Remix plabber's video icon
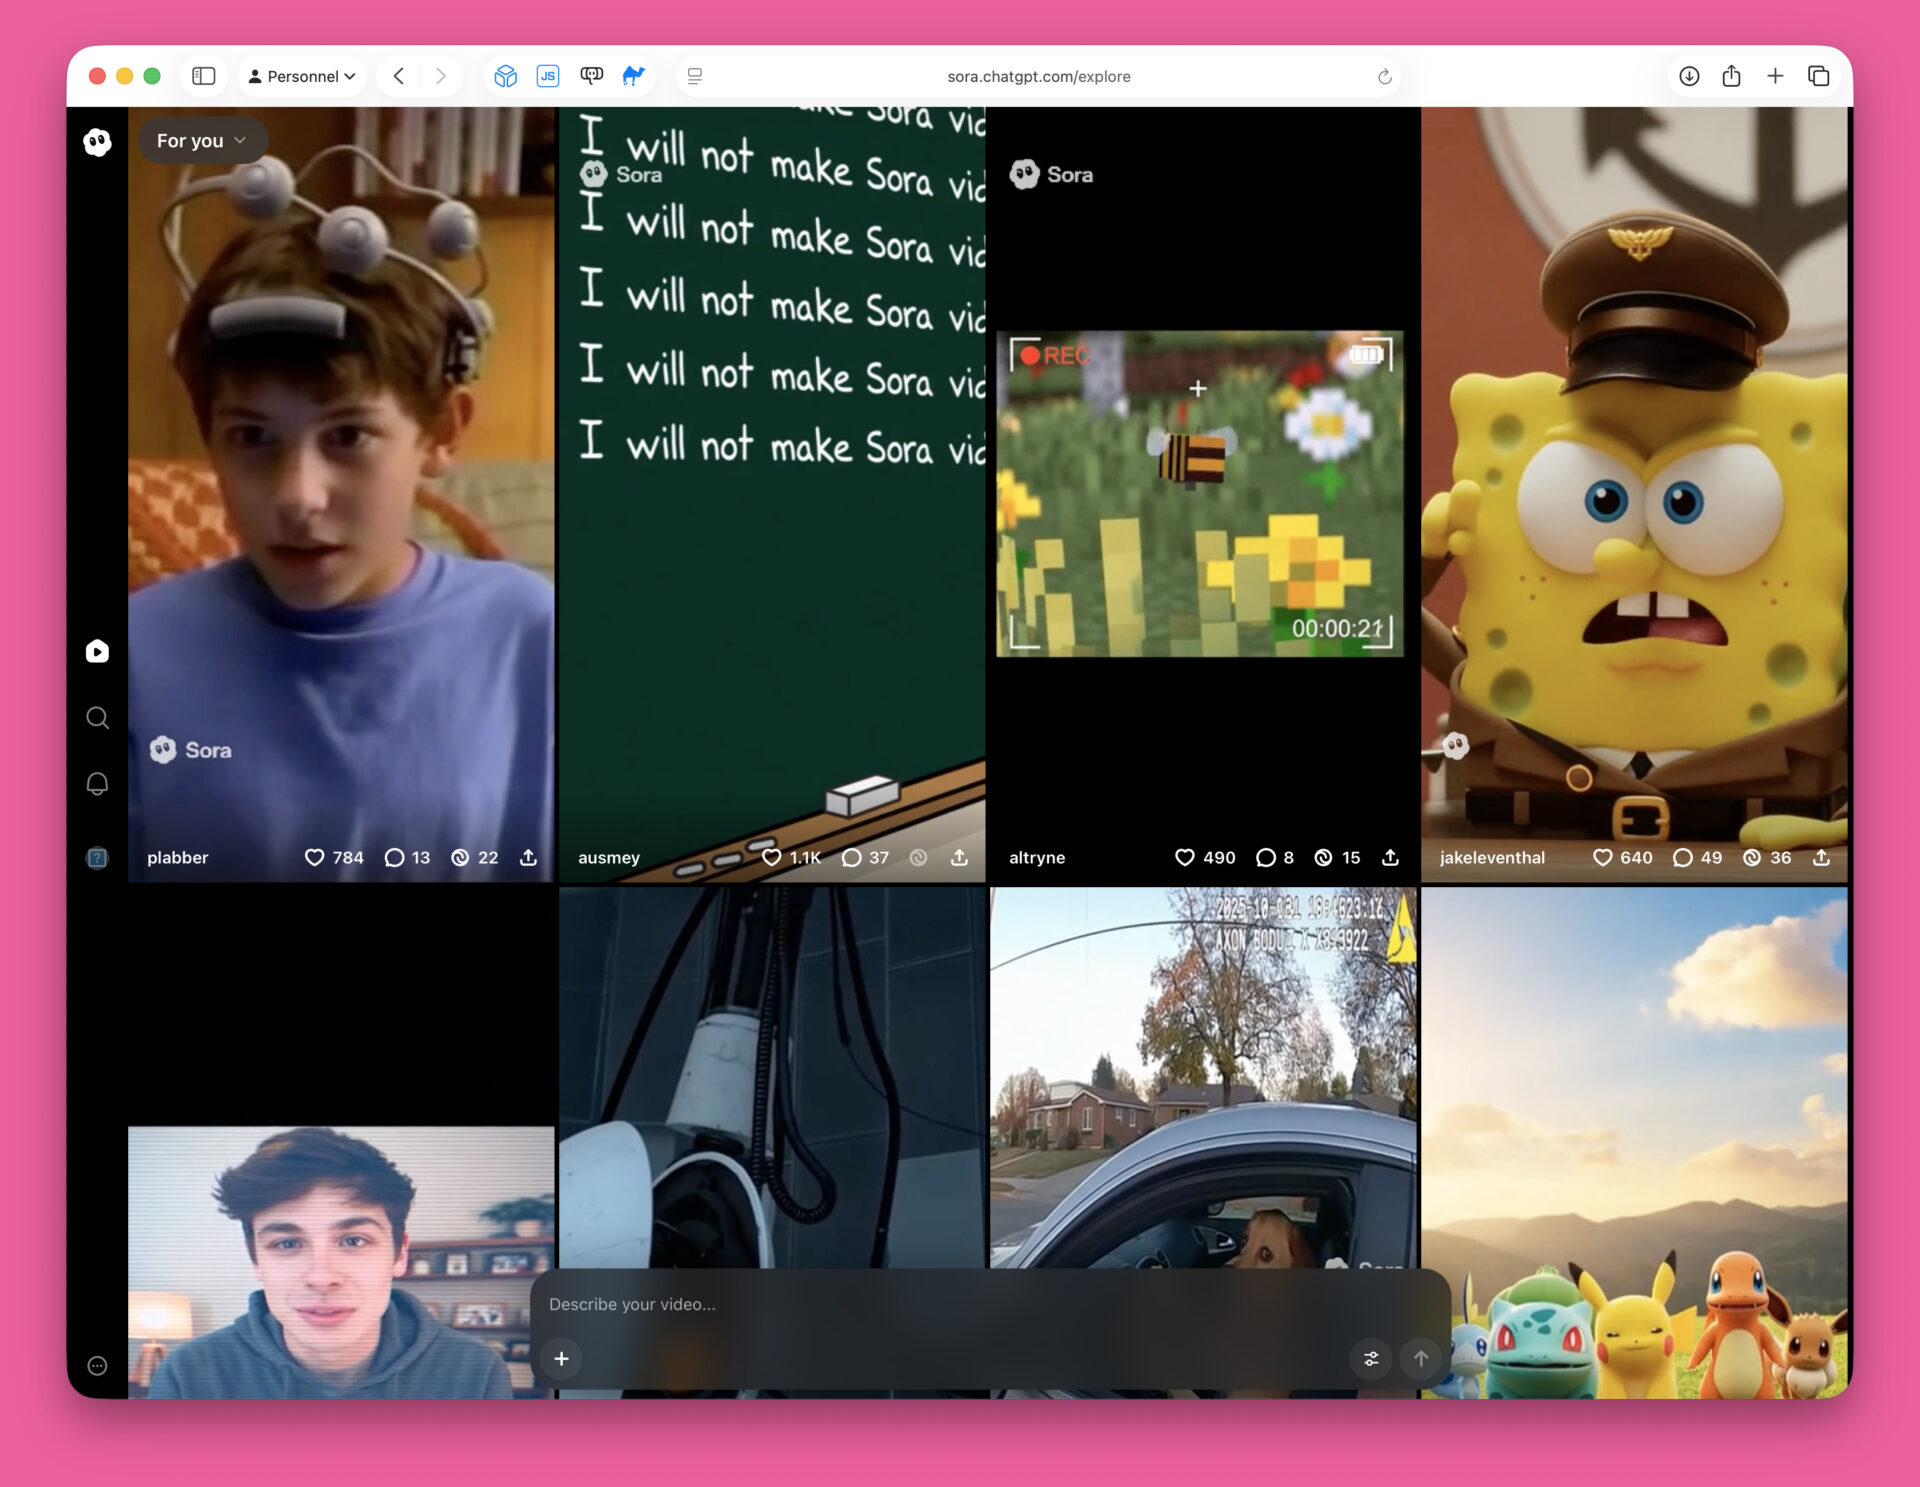 tap(460, 858)
